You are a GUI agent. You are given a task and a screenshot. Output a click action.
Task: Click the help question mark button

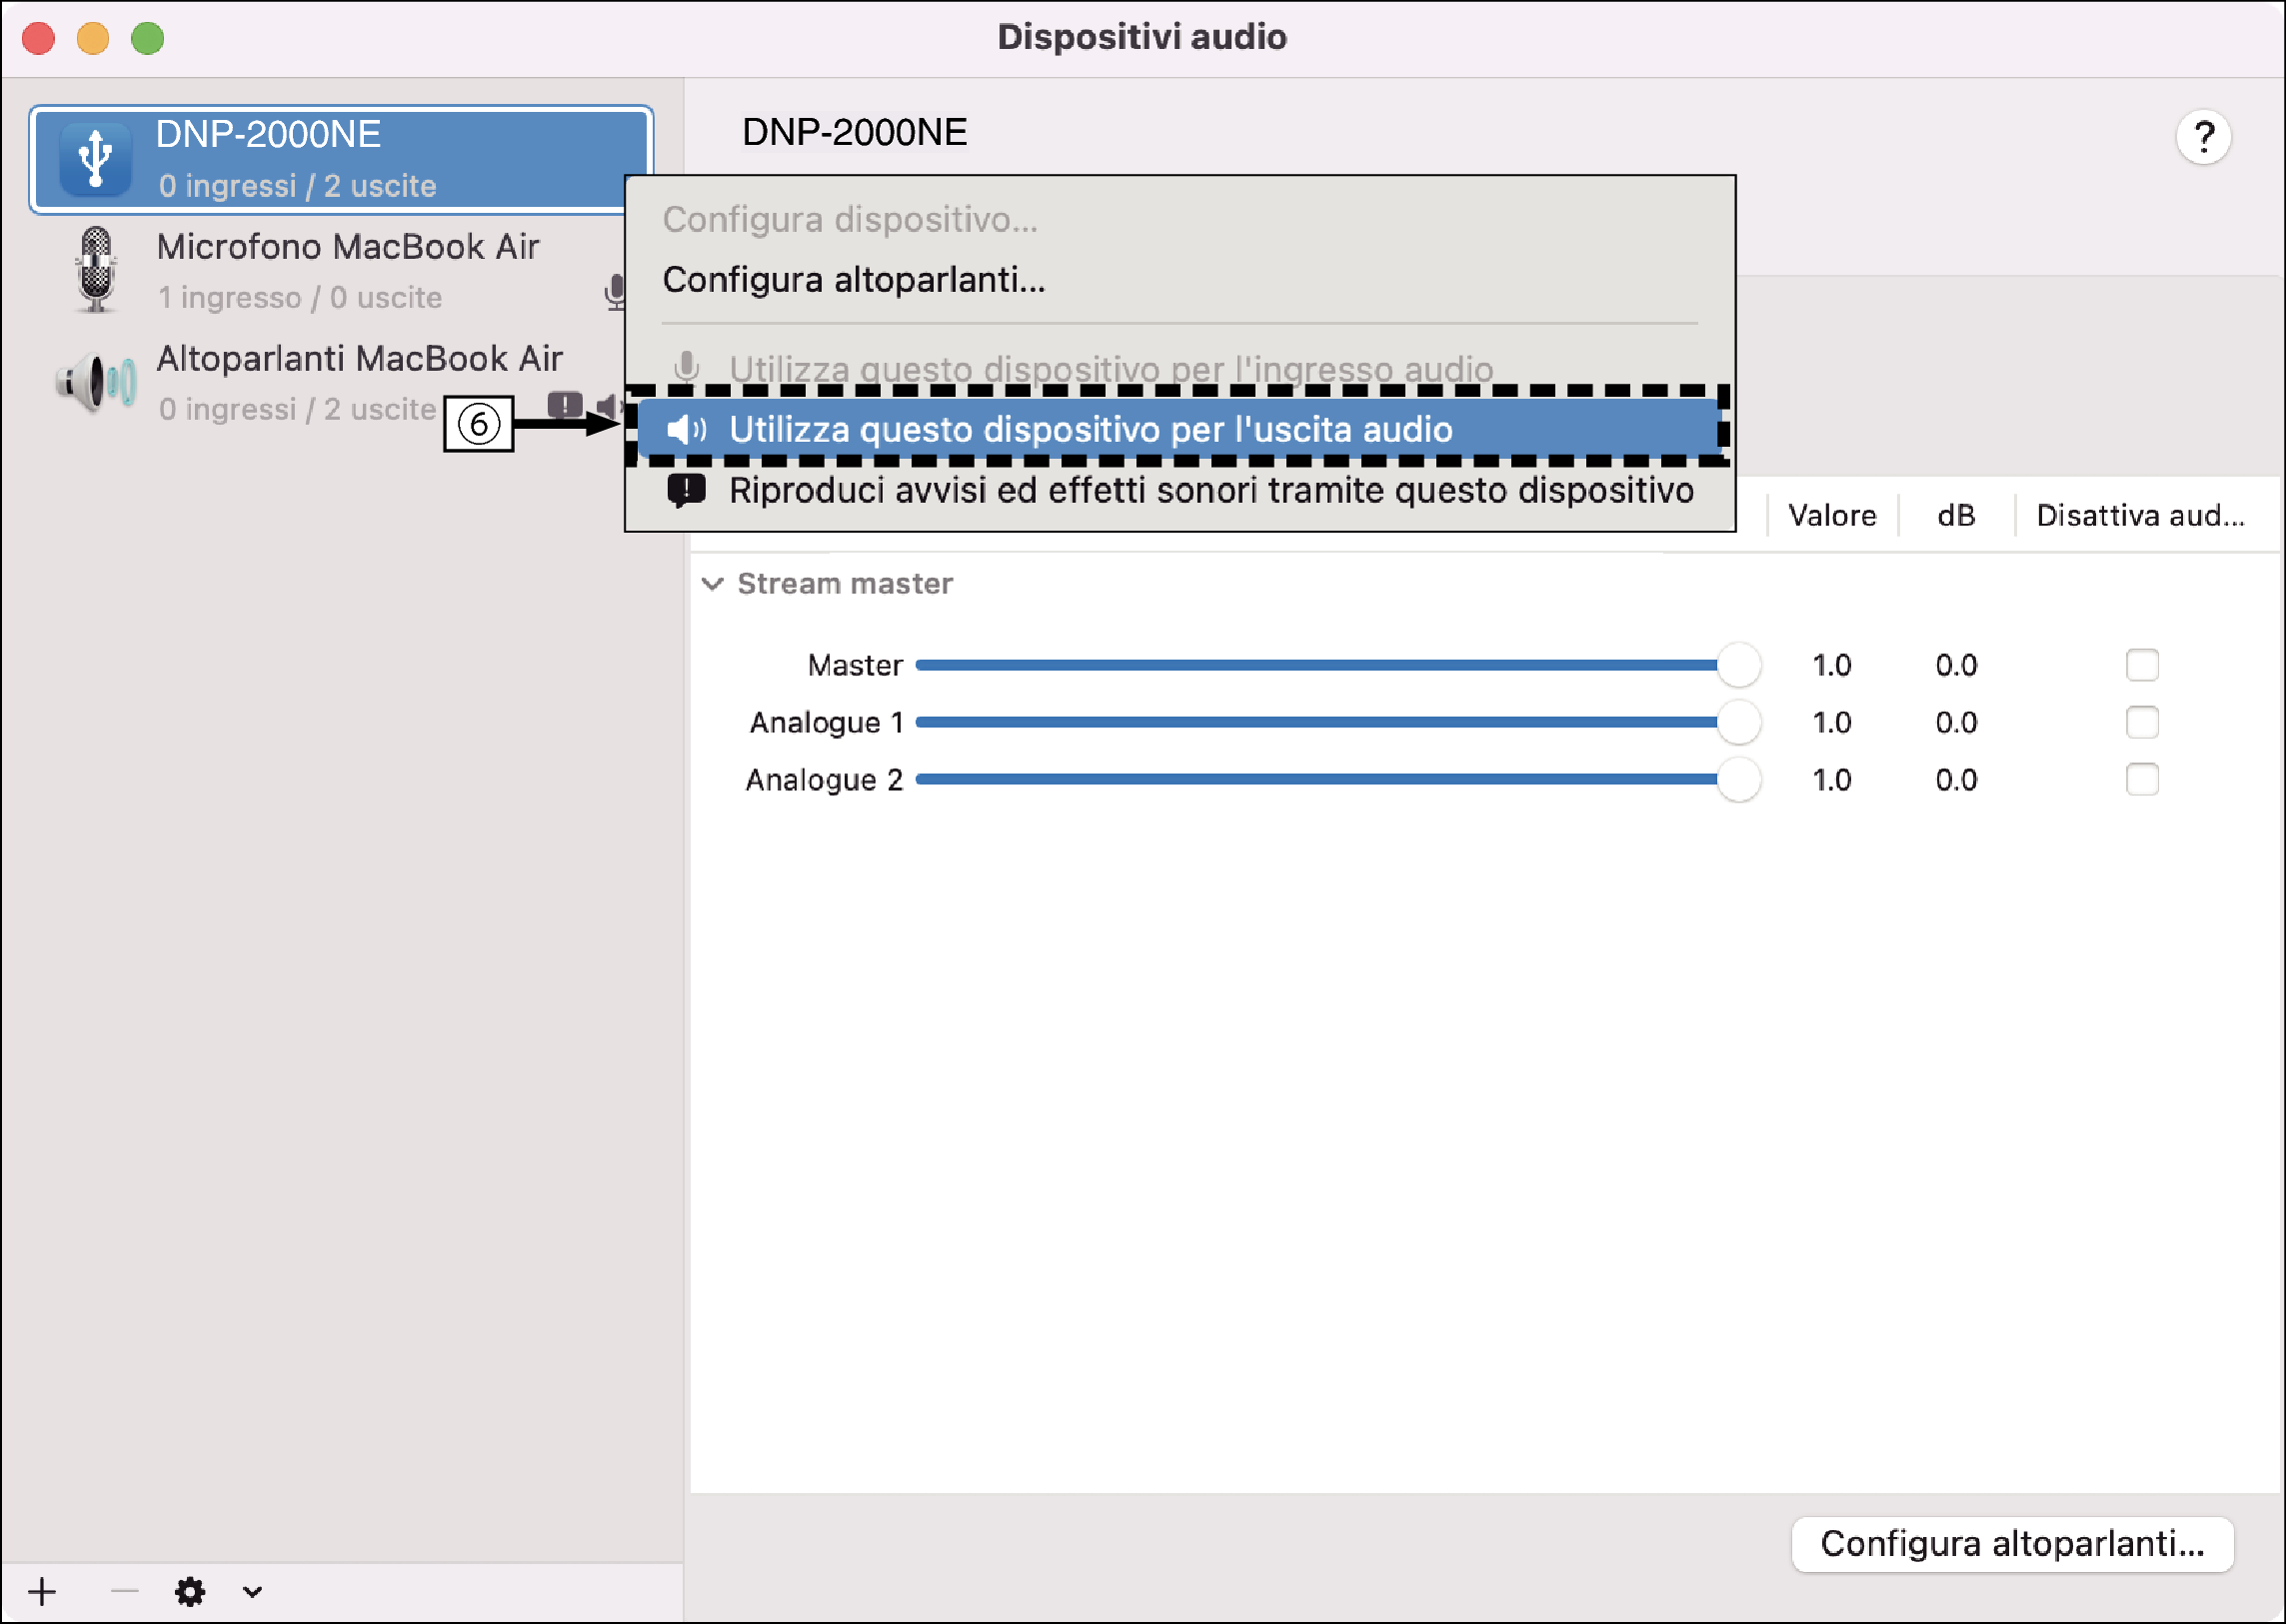pyautogui.click(x=2203, y=137)
